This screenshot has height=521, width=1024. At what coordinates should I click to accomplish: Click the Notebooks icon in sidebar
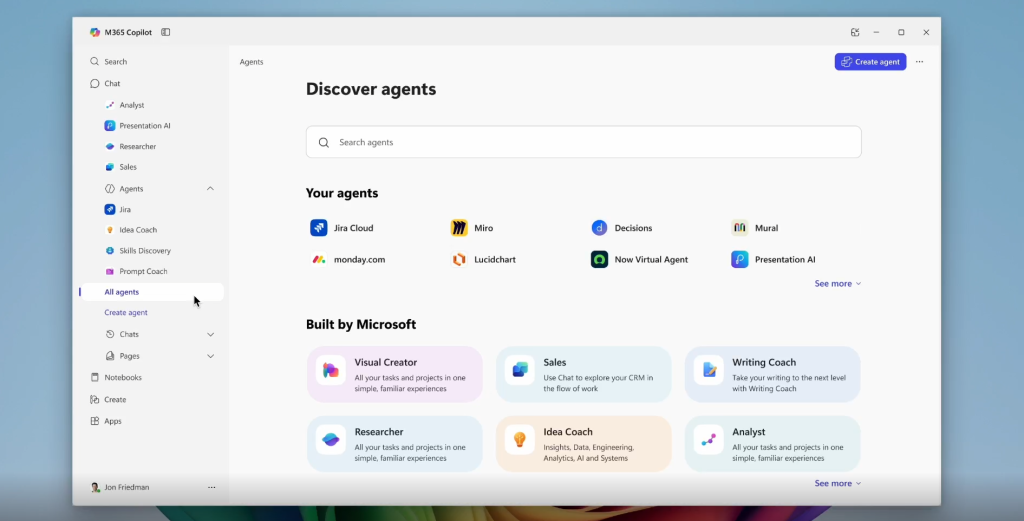95,377
